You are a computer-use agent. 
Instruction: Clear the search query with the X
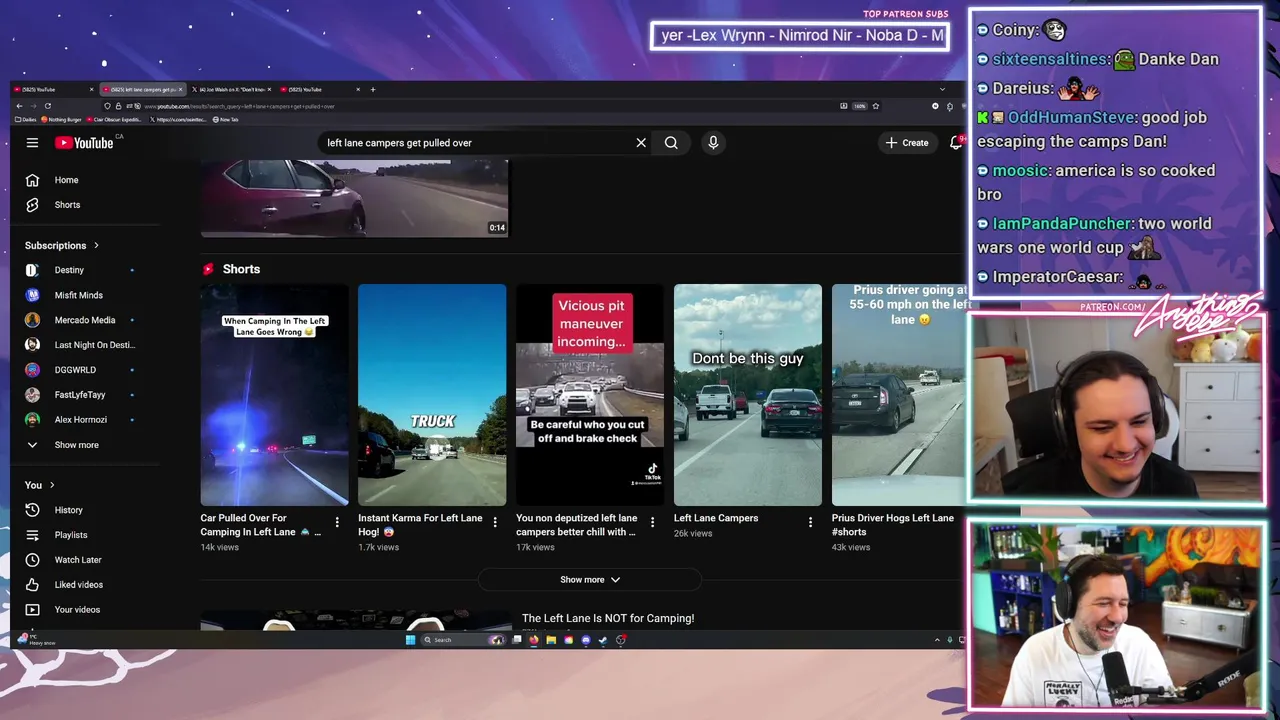pos(641,143)
